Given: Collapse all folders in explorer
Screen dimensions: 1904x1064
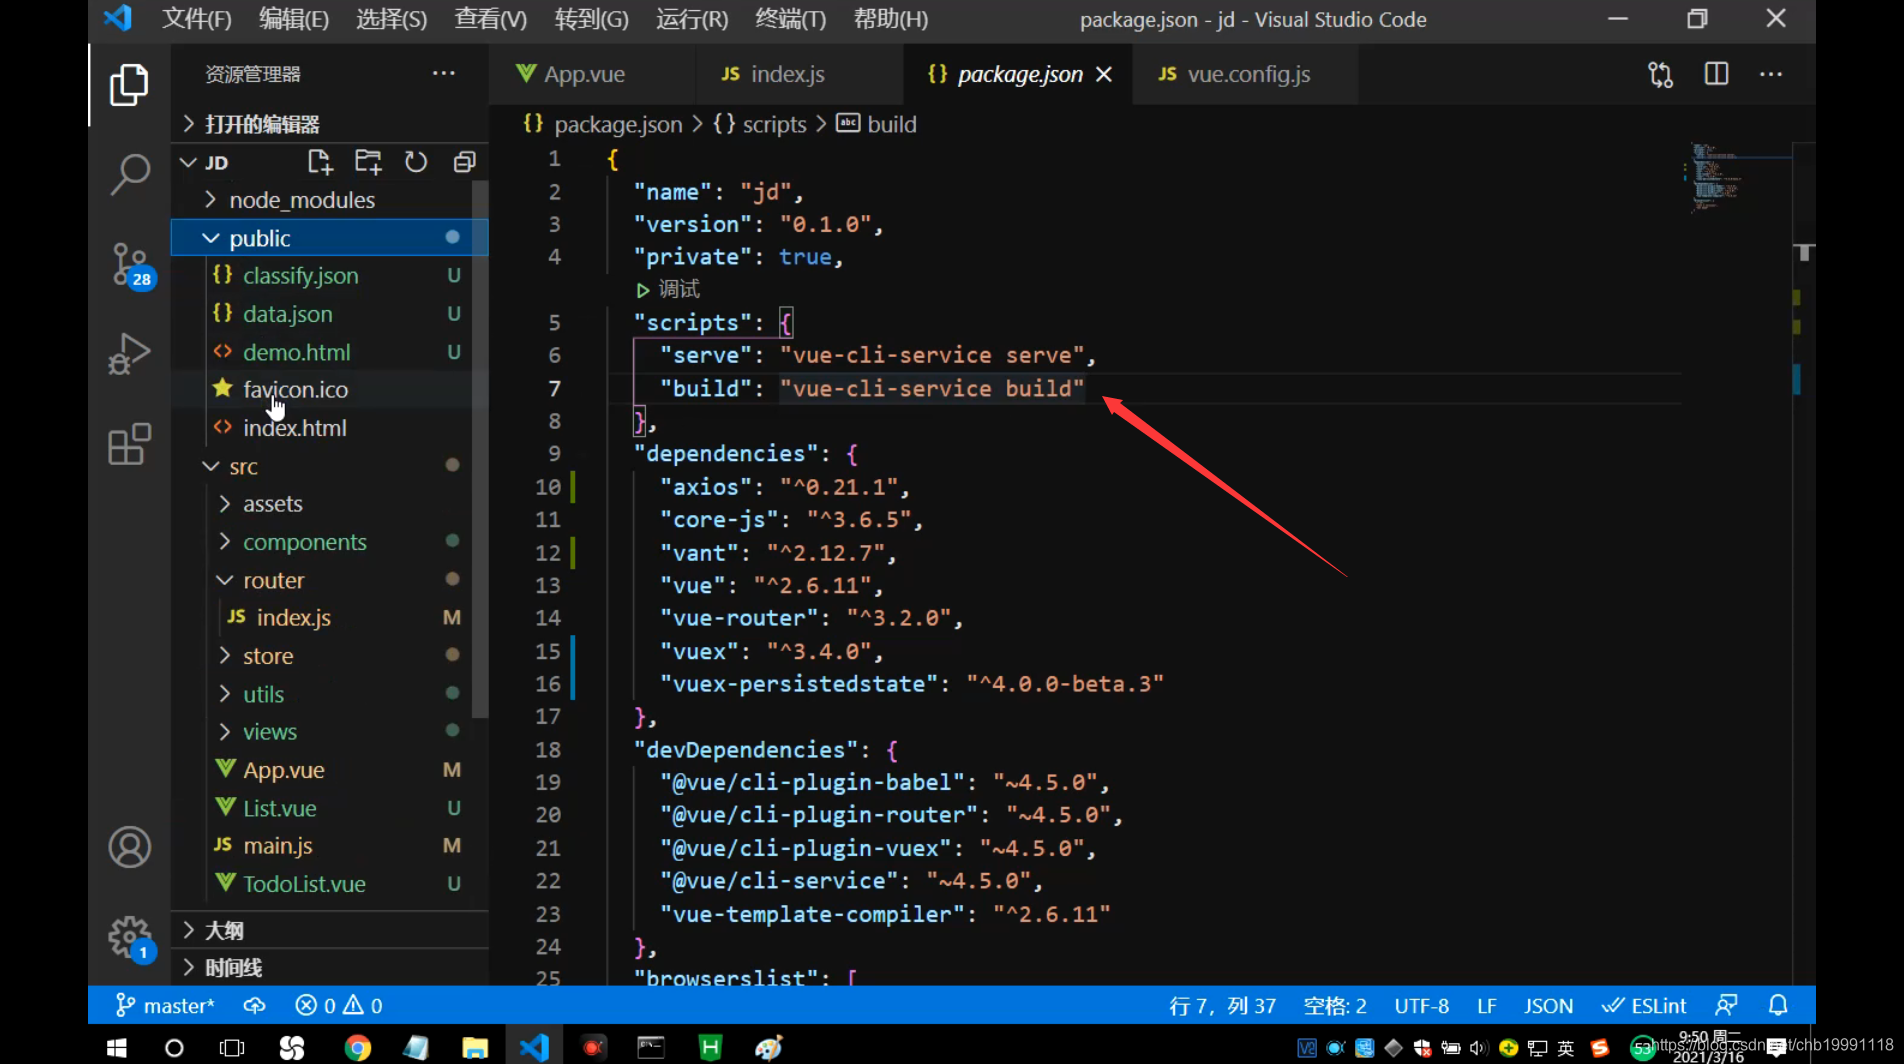Looking at the screenshot, I should click(464, 162).
